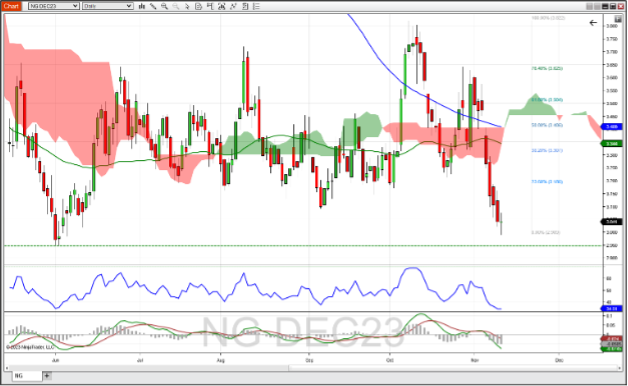Click the Dec label on time axis

pos(559,360)
